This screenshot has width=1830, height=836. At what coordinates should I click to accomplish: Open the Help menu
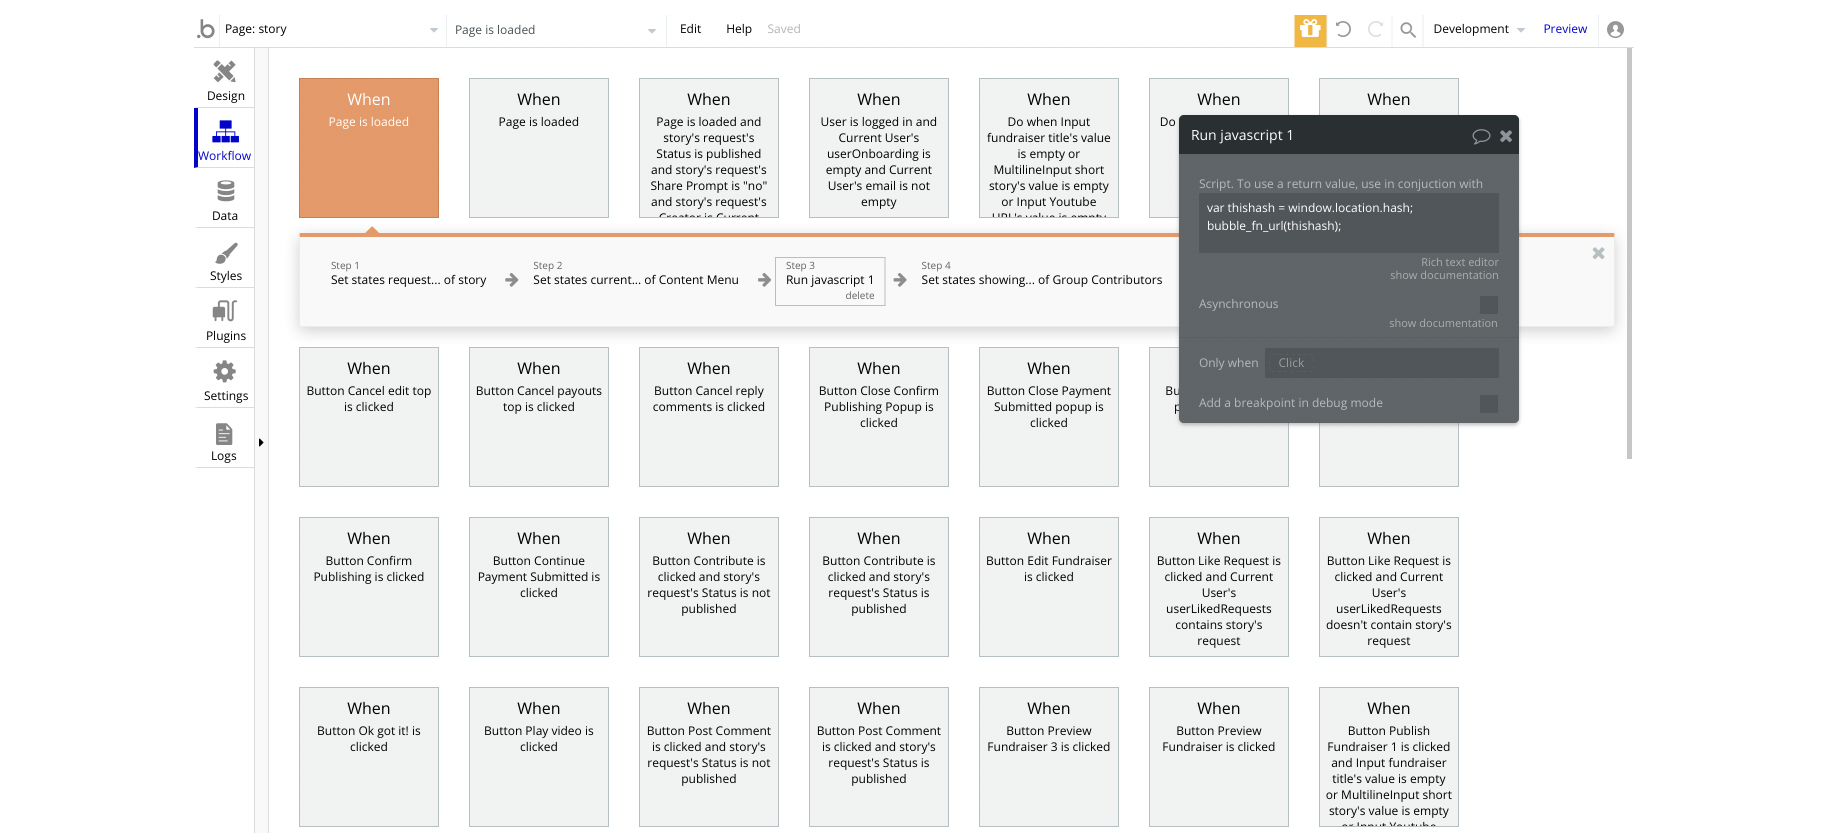click(738, 29)
